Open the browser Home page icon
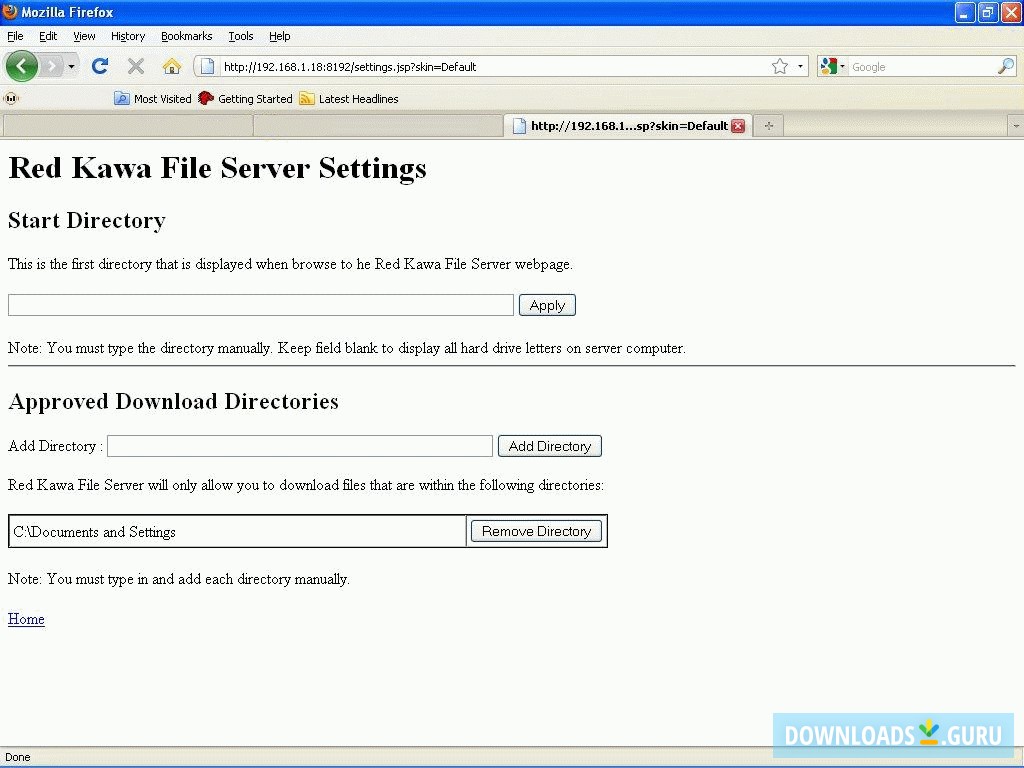This screenshot has width=1024, height=768. click(x=171, y=66)
